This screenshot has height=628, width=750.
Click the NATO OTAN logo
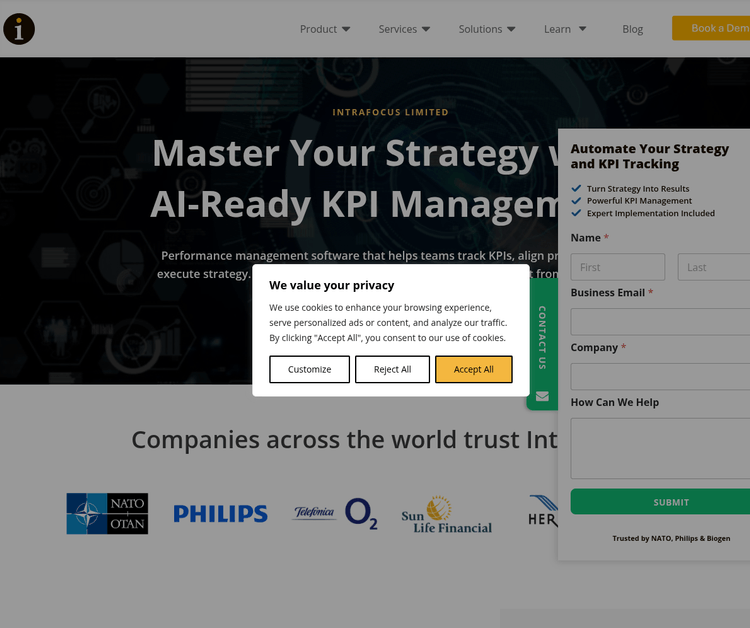click(x=107, y=514)
